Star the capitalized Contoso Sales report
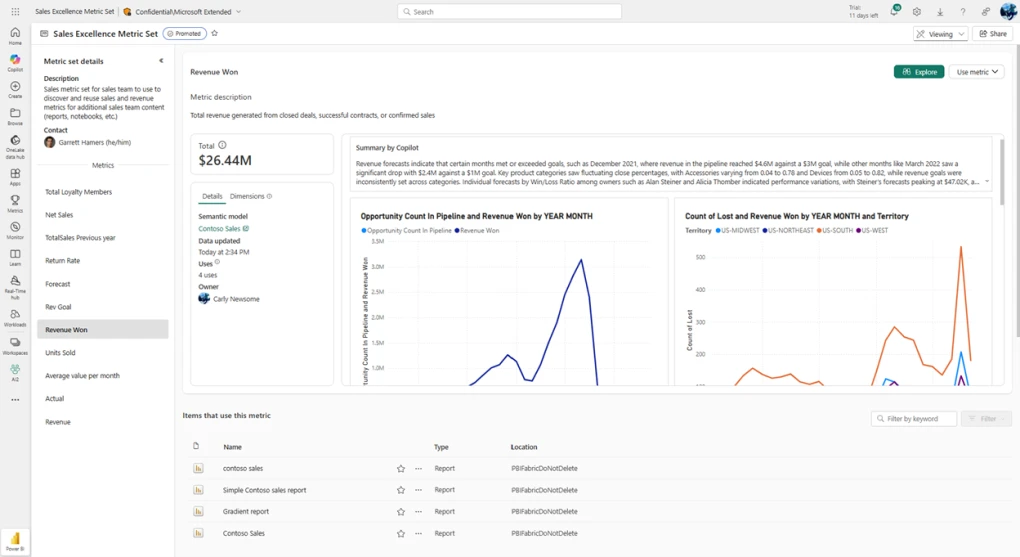The height and width of the screenshot is (557, 1020). [x=401, y=534]
